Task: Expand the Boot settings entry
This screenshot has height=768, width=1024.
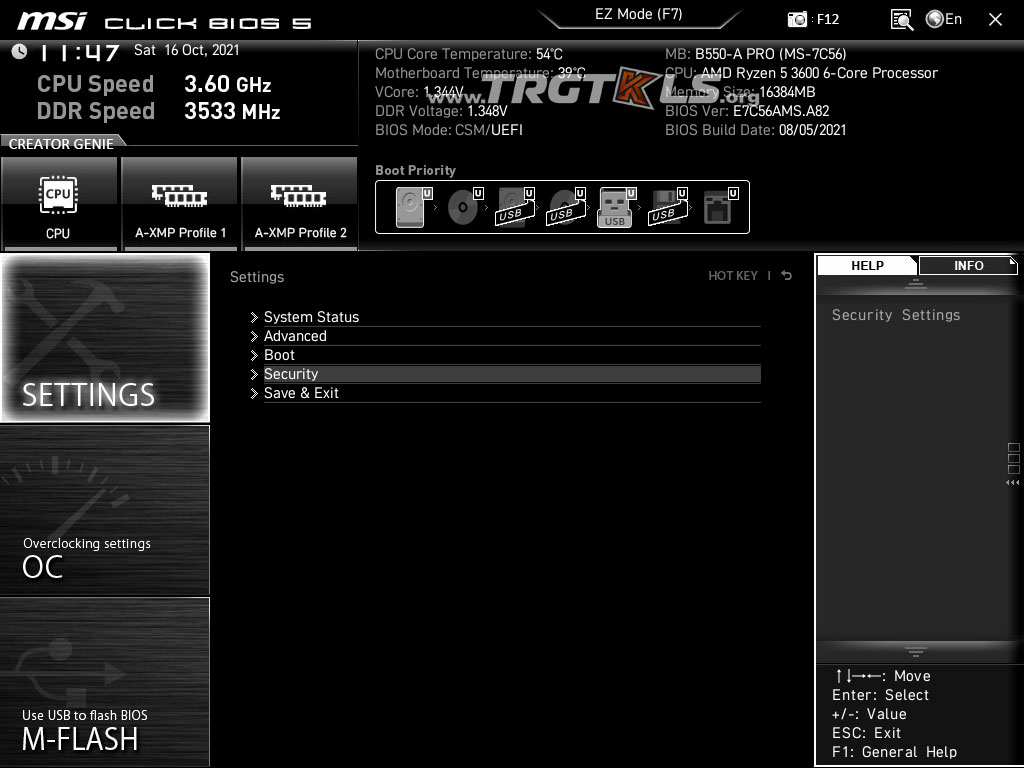Action: (x=279, y=355)
